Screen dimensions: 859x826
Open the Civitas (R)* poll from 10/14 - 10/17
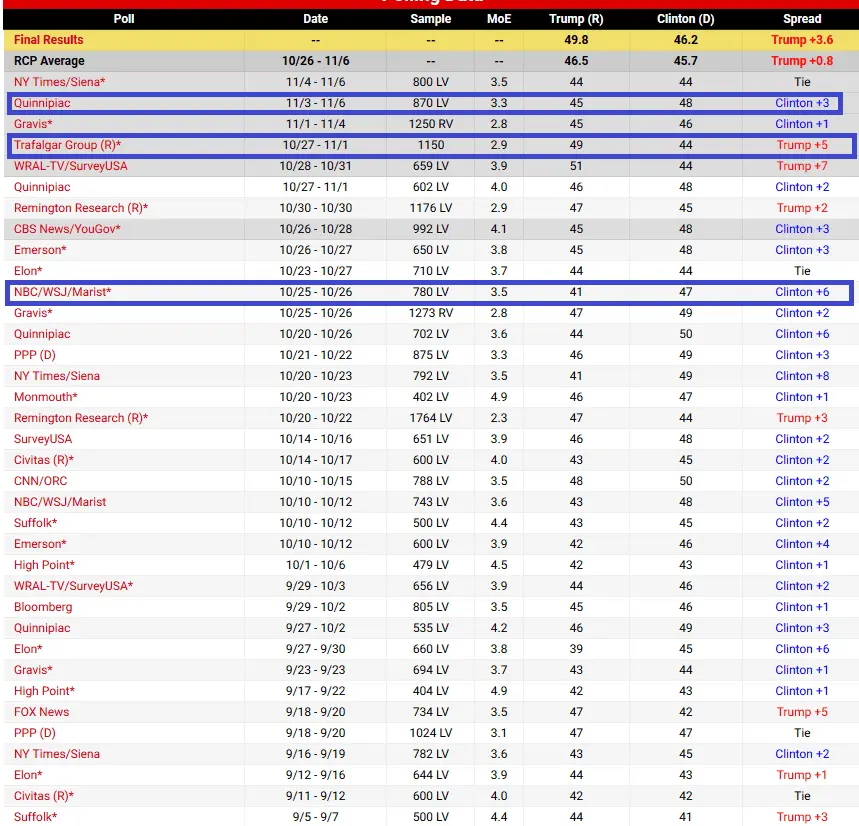pos(44,460)
